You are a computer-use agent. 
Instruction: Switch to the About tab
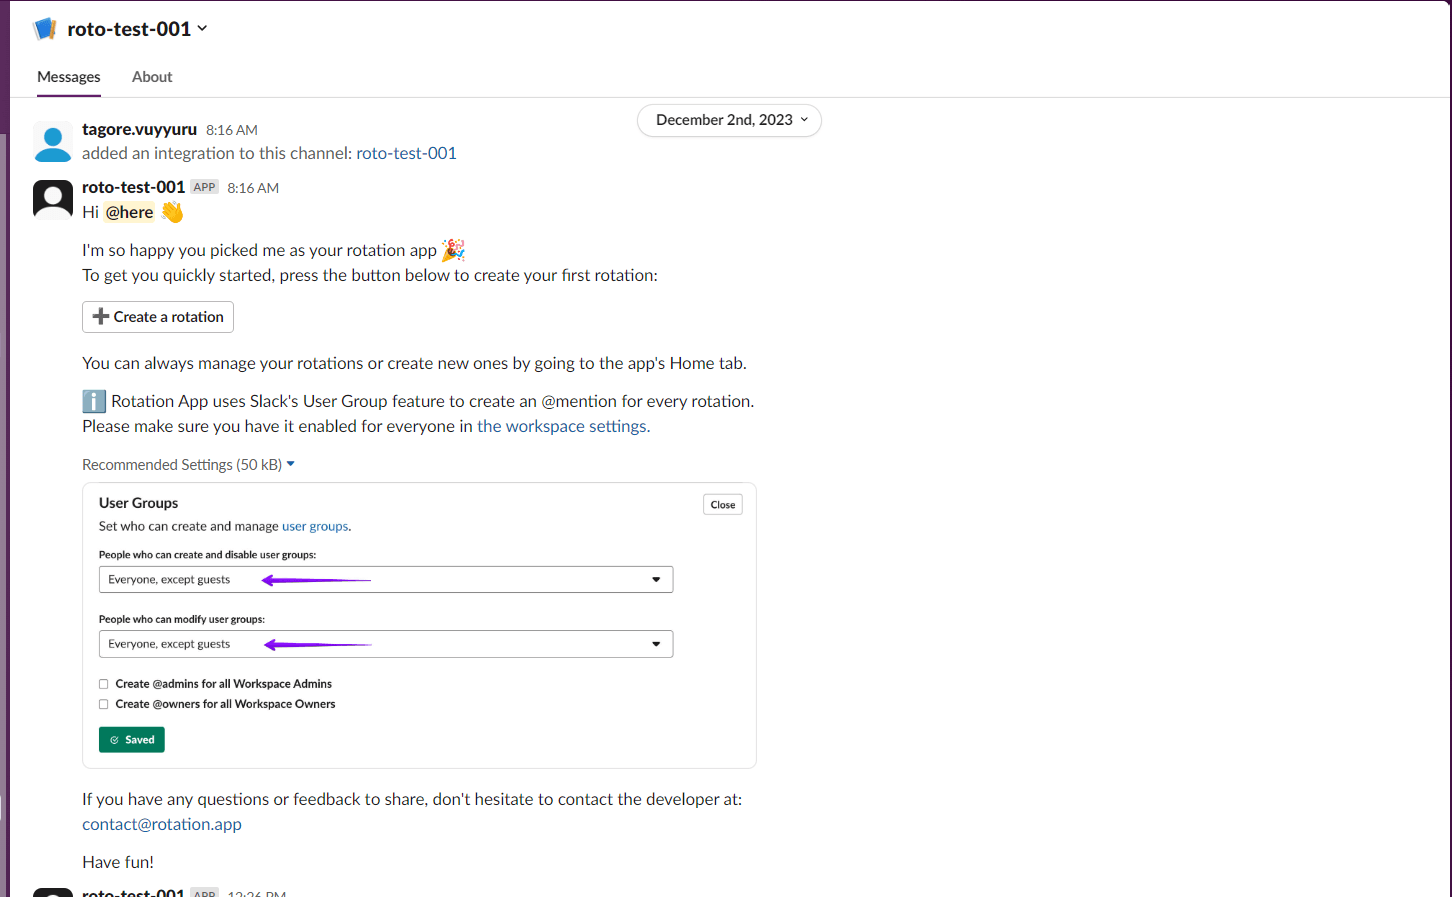pyautogui.click(x=152, y=77)
